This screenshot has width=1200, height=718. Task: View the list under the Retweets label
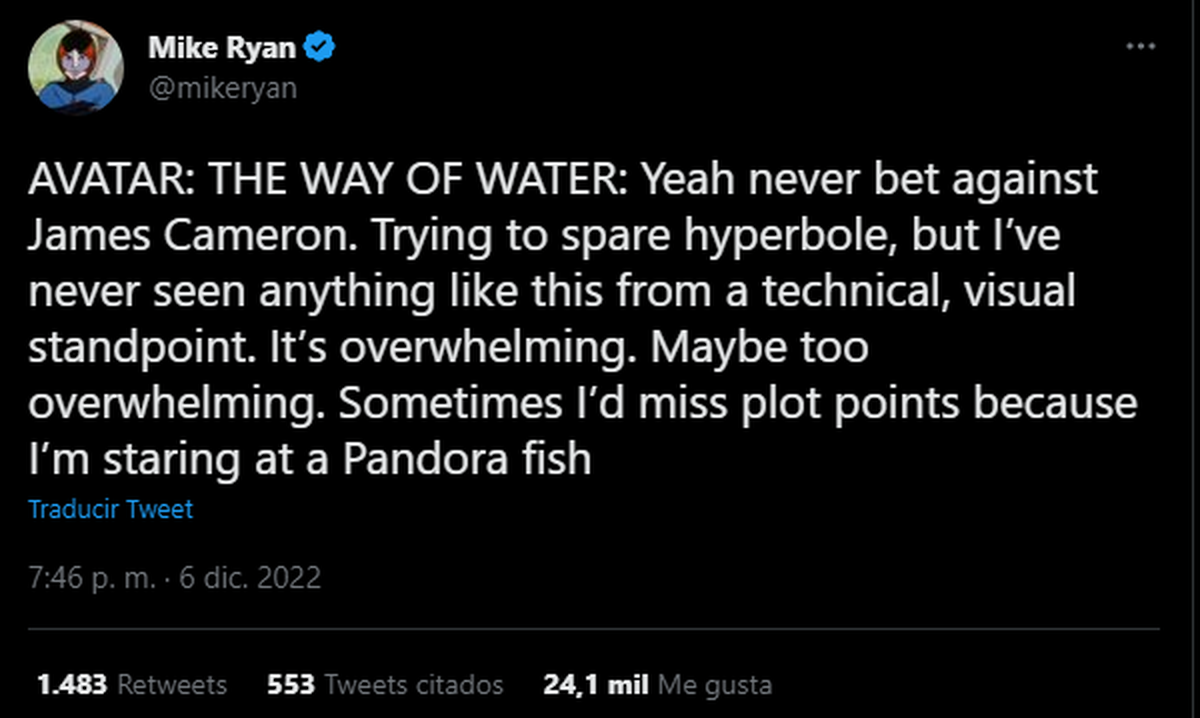click(173, 685)
